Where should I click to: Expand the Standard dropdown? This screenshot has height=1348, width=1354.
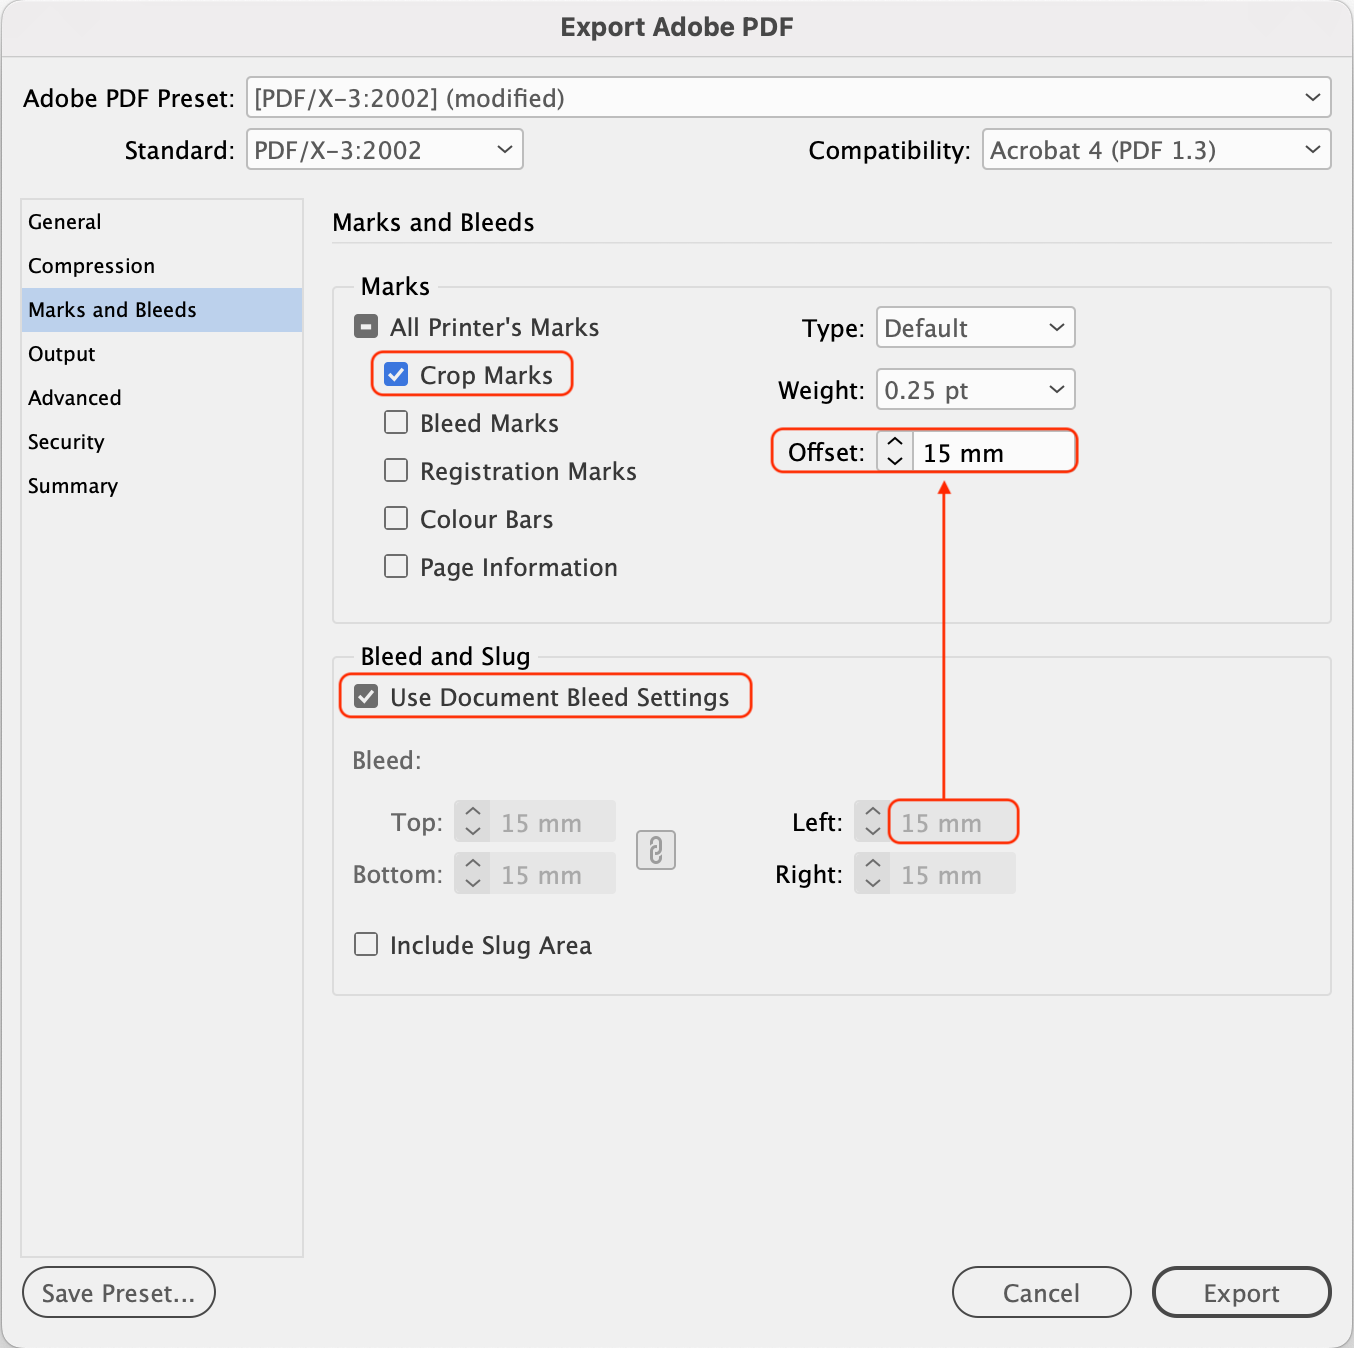click(384, 150)
